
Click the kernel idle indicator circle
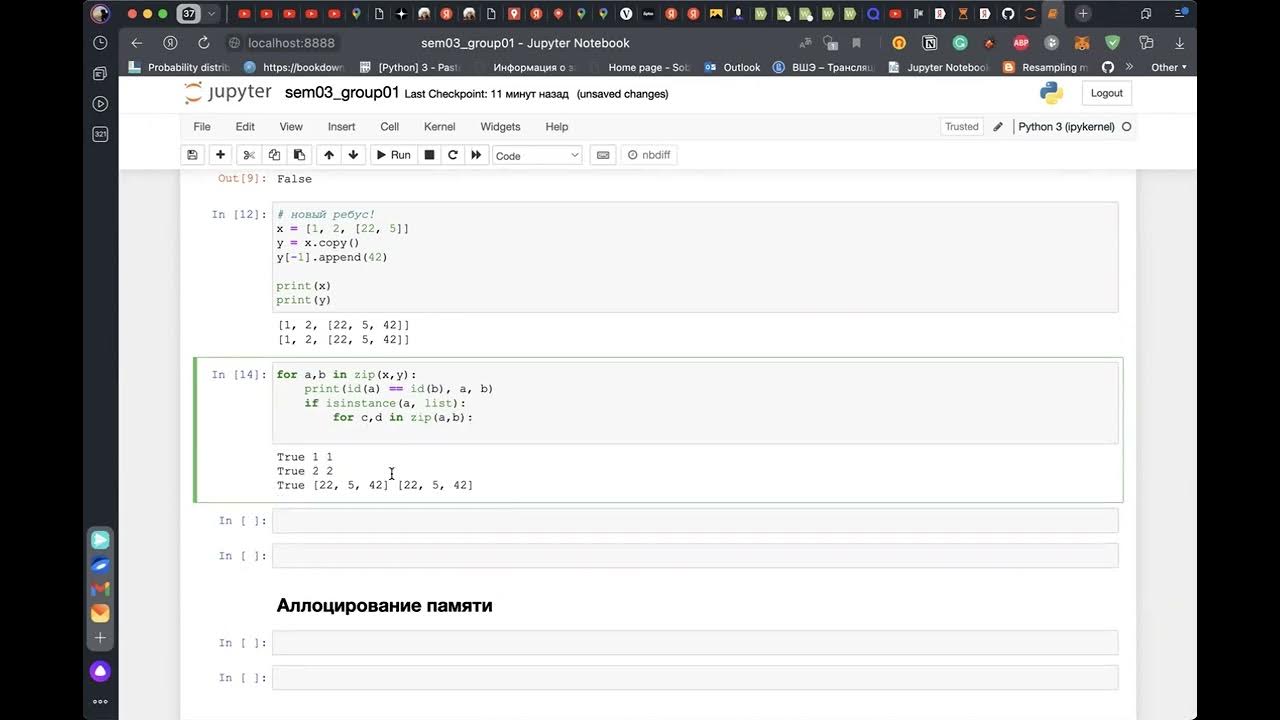pyautogui.click(x=1127, y=127)
